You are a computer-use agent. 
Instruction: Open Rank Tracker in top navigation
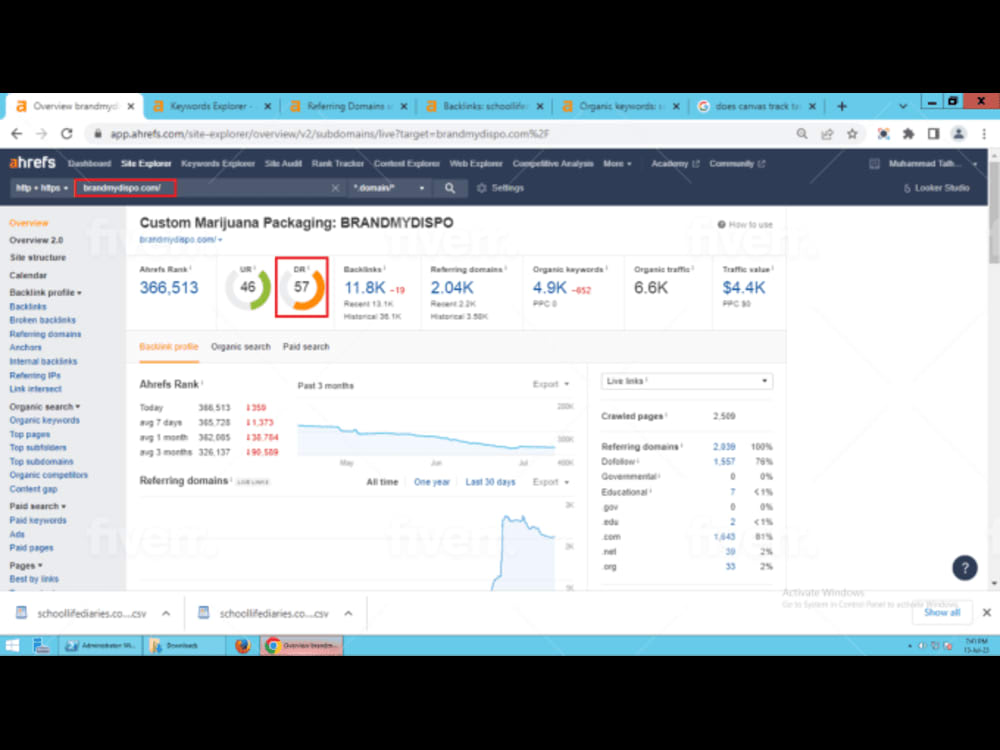click(337, 164)
